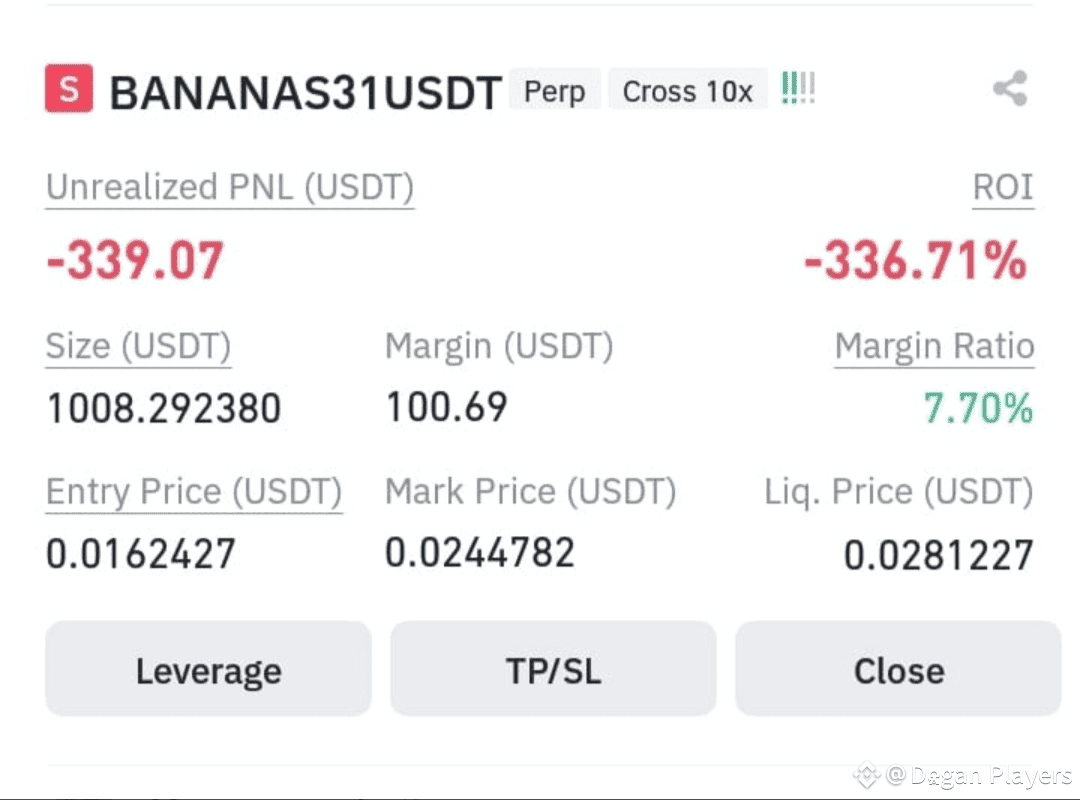Viewport: 1080px width, 800px height.
Task: Open the Leverage adjustment button
Action: [x=209, y=668]
